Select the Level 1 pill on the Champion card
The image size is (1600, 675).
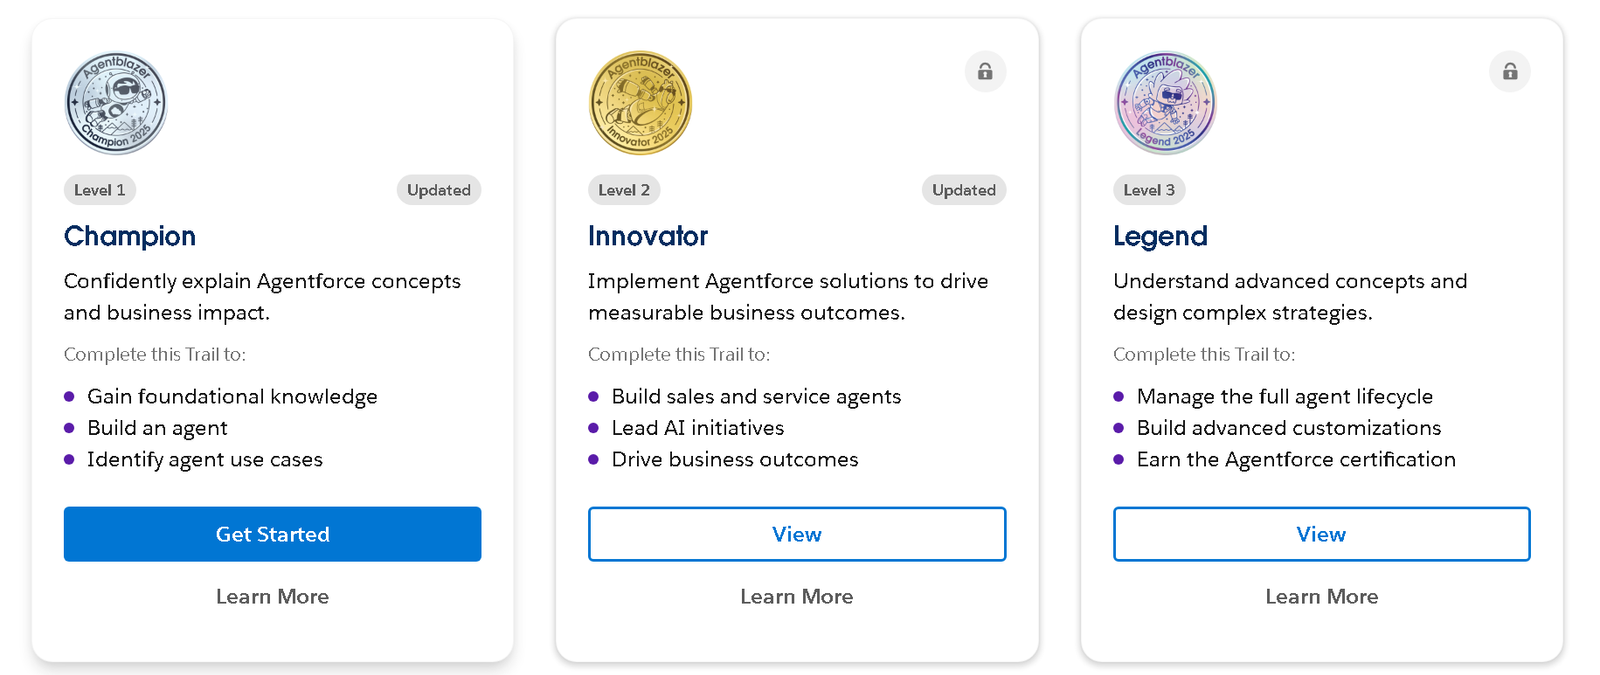[100, 190]
